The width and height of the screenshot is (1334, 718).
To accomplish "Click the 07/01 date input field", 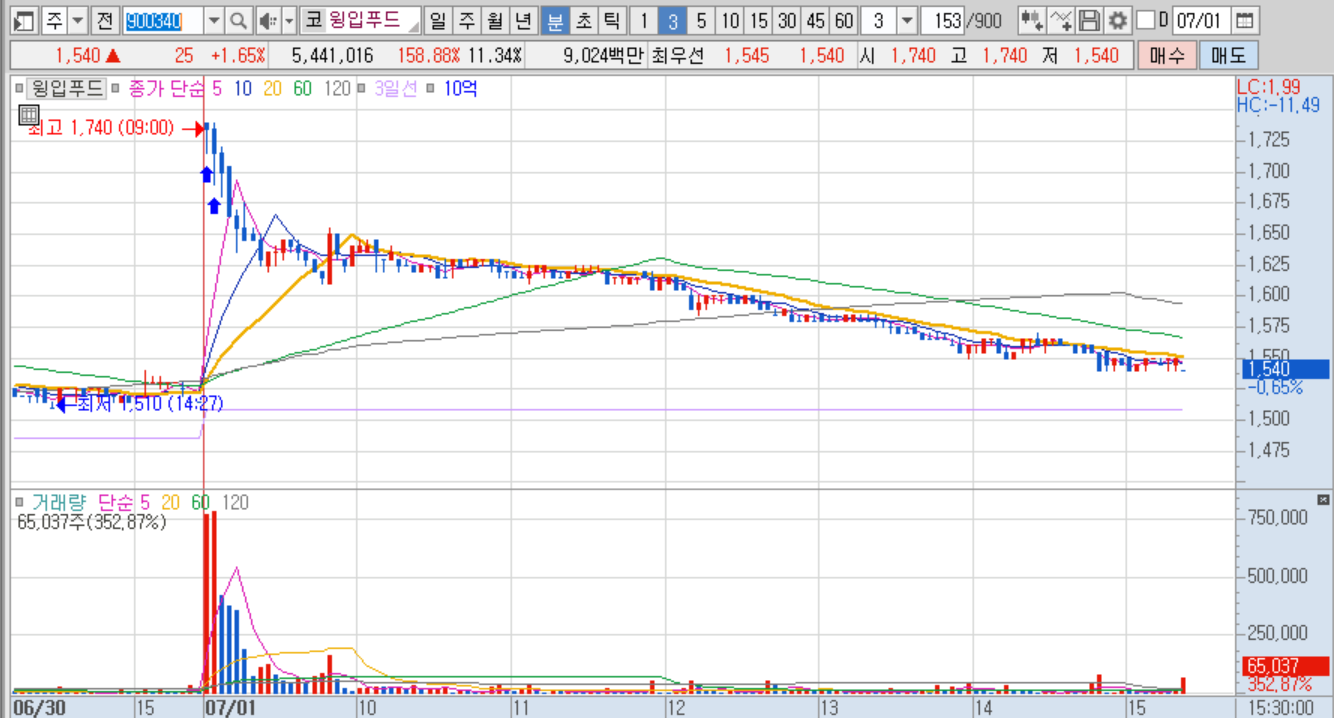I will pos(1200,20).
